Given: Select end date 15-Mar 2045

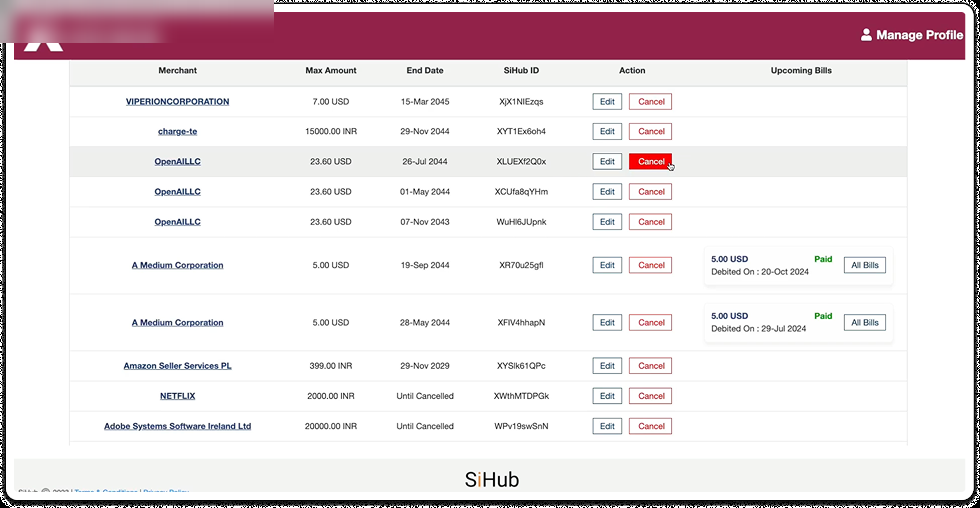Looking at the screenshot, I should pos(425,101).
